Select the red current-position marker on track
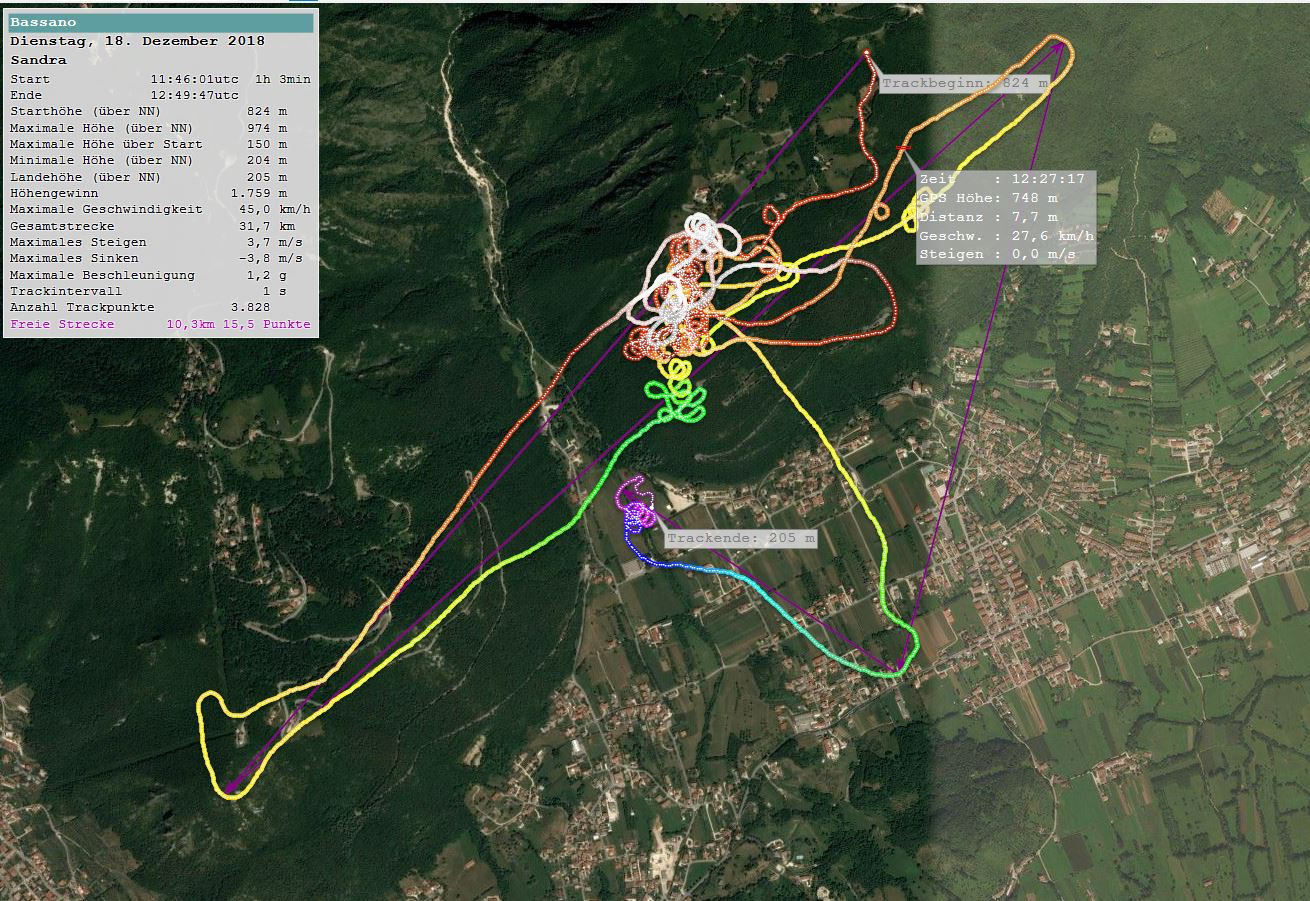 pos(903,149)
